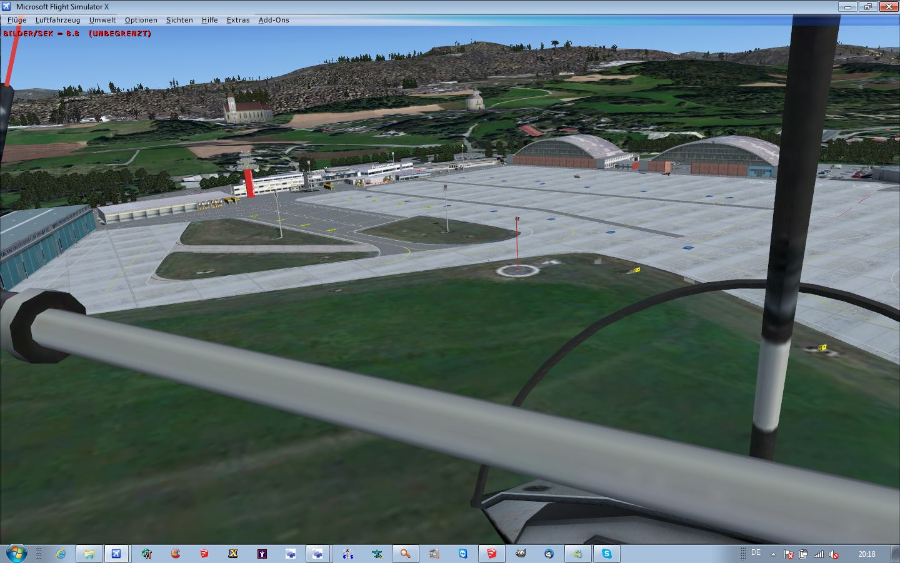Viewport: 900px width, 563px height.
Task: Open the Windows Start menu
Action: pyautogui.click(x=16, y=554)
